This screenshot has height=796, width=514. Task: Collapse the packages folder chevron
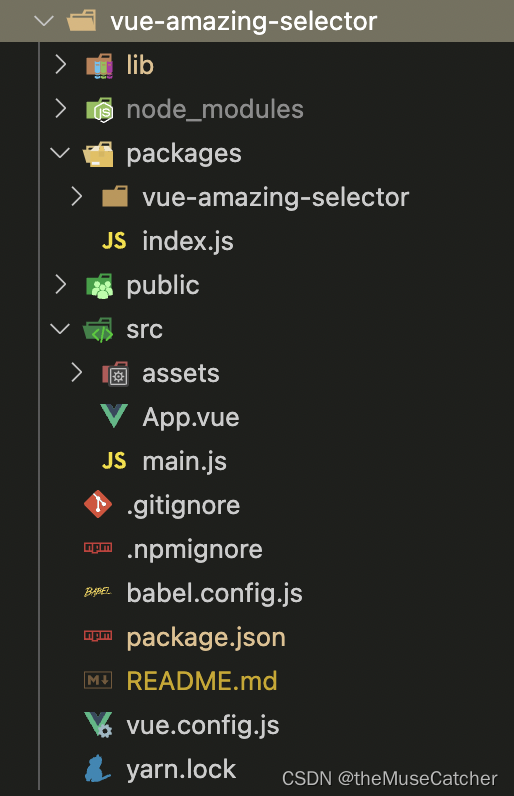(x=60, y=153)
